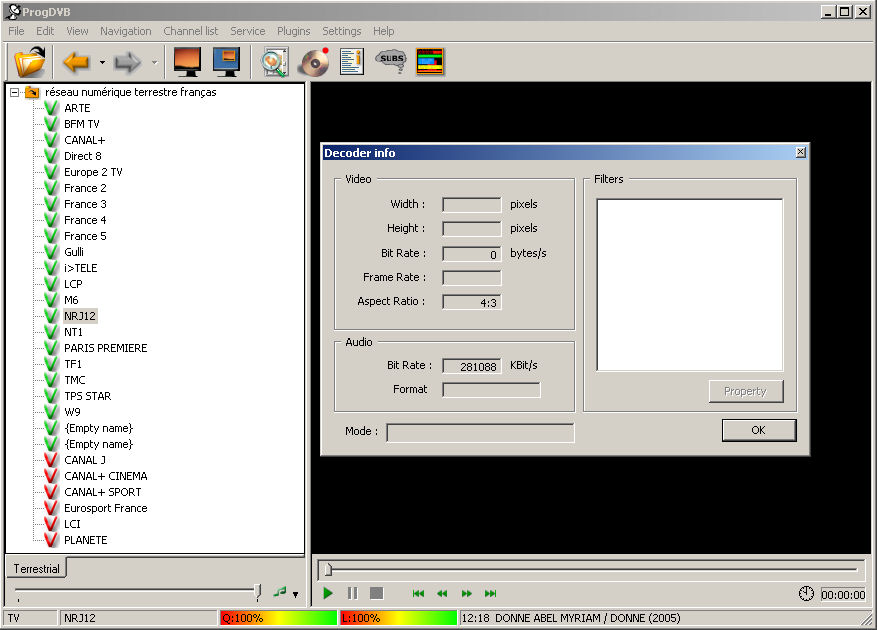Open the colorful program guide icon

430,62
